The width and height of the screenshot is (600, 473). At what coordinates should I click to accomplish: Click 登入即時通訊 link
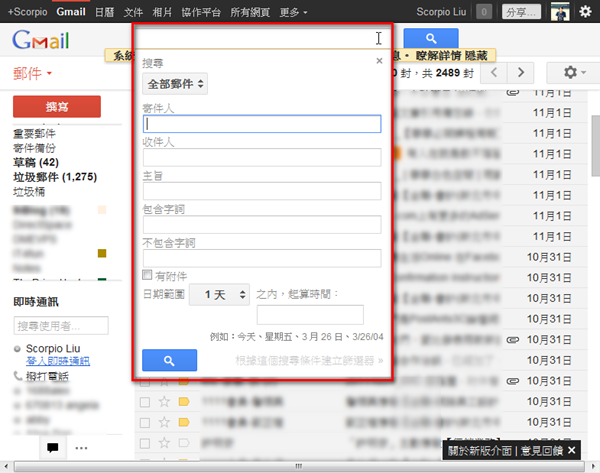pyautogui.click(x=58, y=360)
